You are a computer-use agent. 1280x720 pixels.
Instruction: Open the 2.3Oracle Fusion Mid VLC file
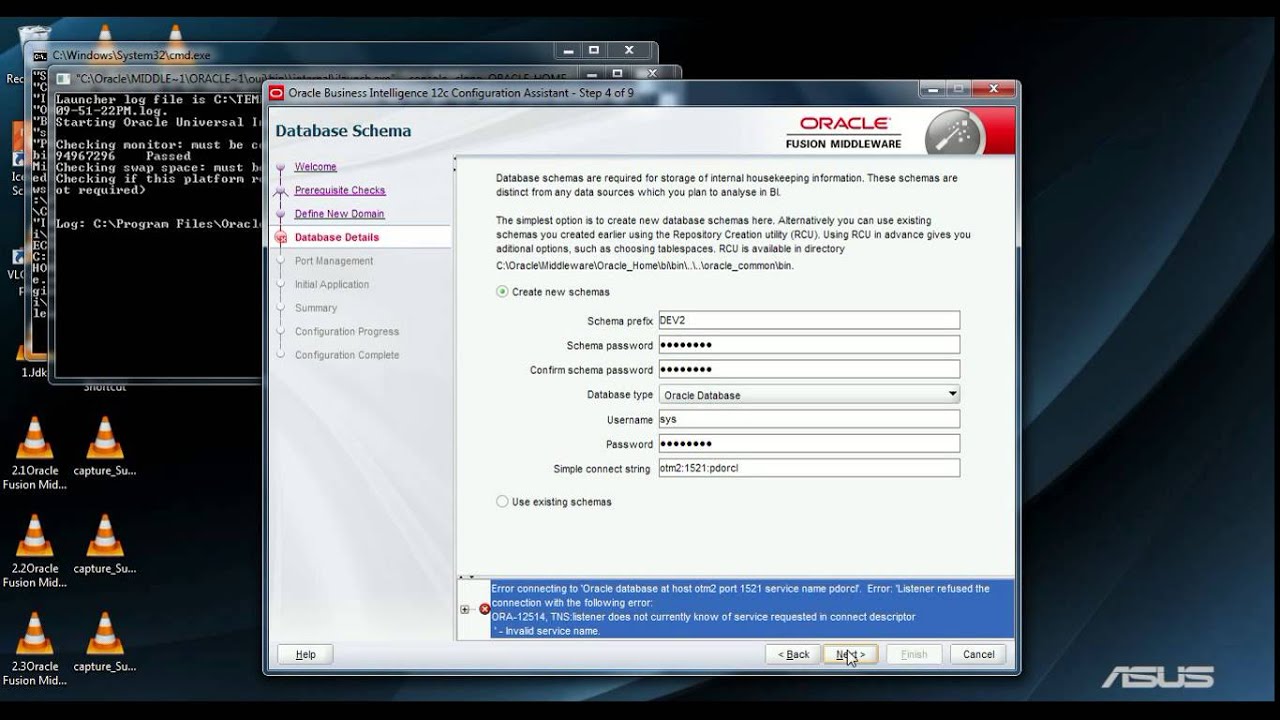(35, 649)
